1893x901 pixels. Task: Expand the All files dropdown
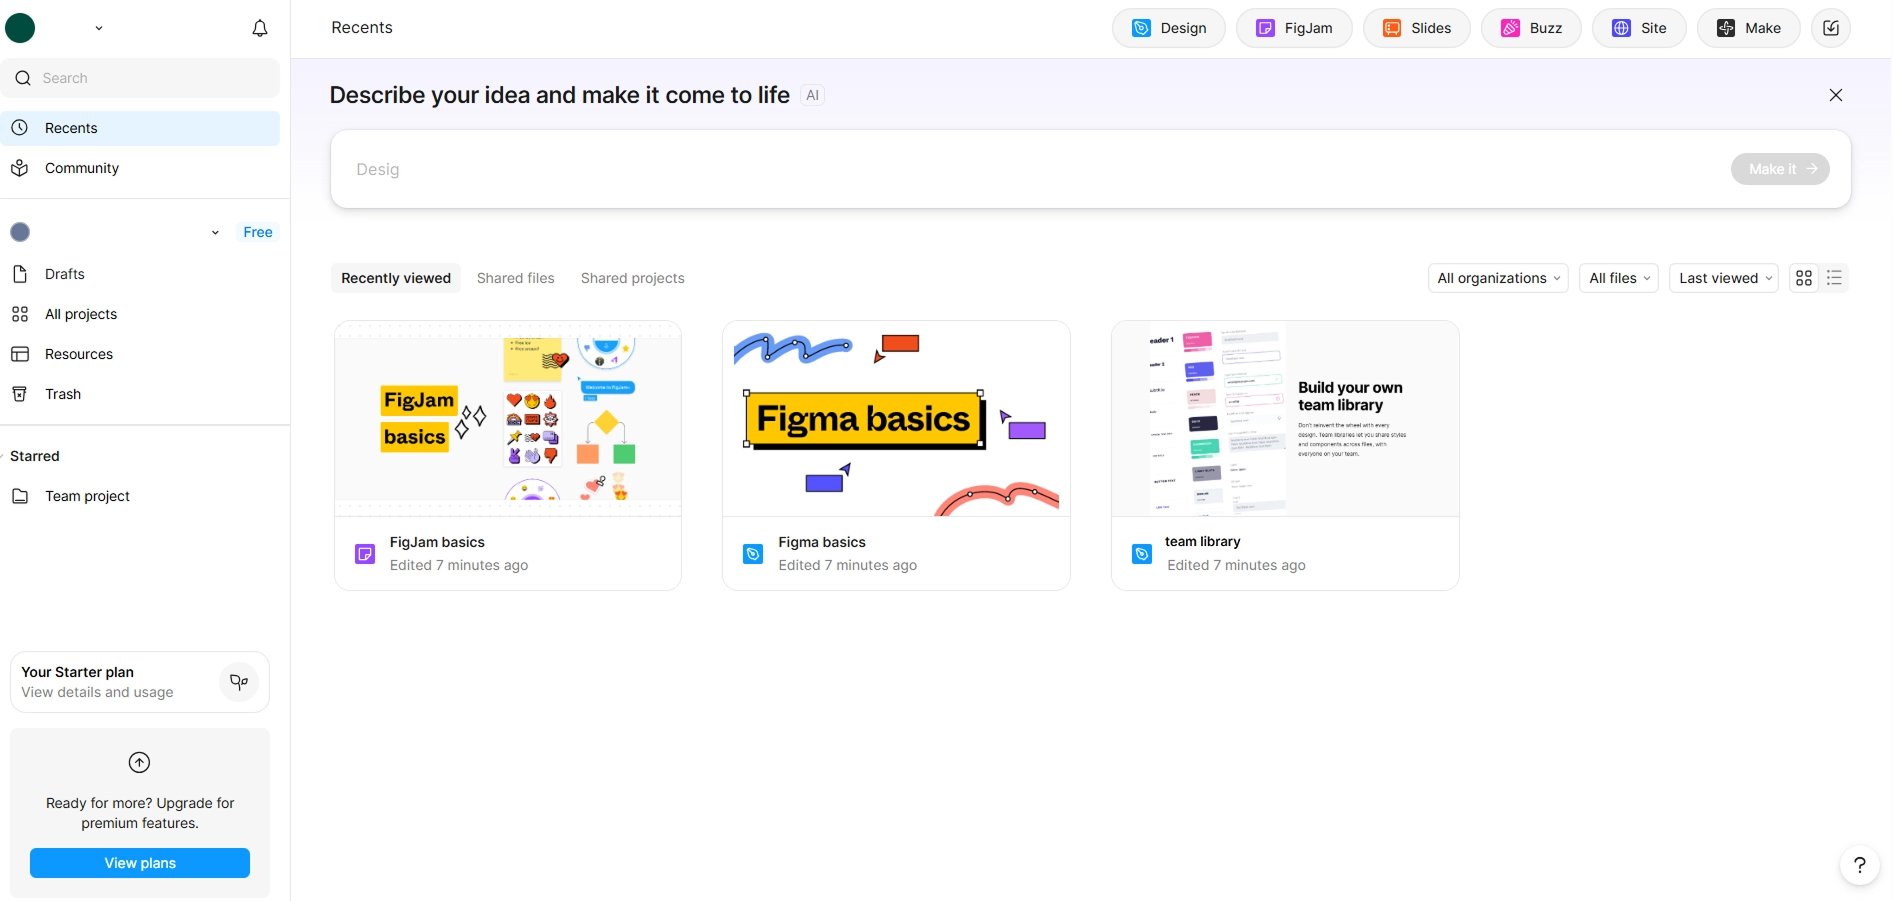(1618, 278)
